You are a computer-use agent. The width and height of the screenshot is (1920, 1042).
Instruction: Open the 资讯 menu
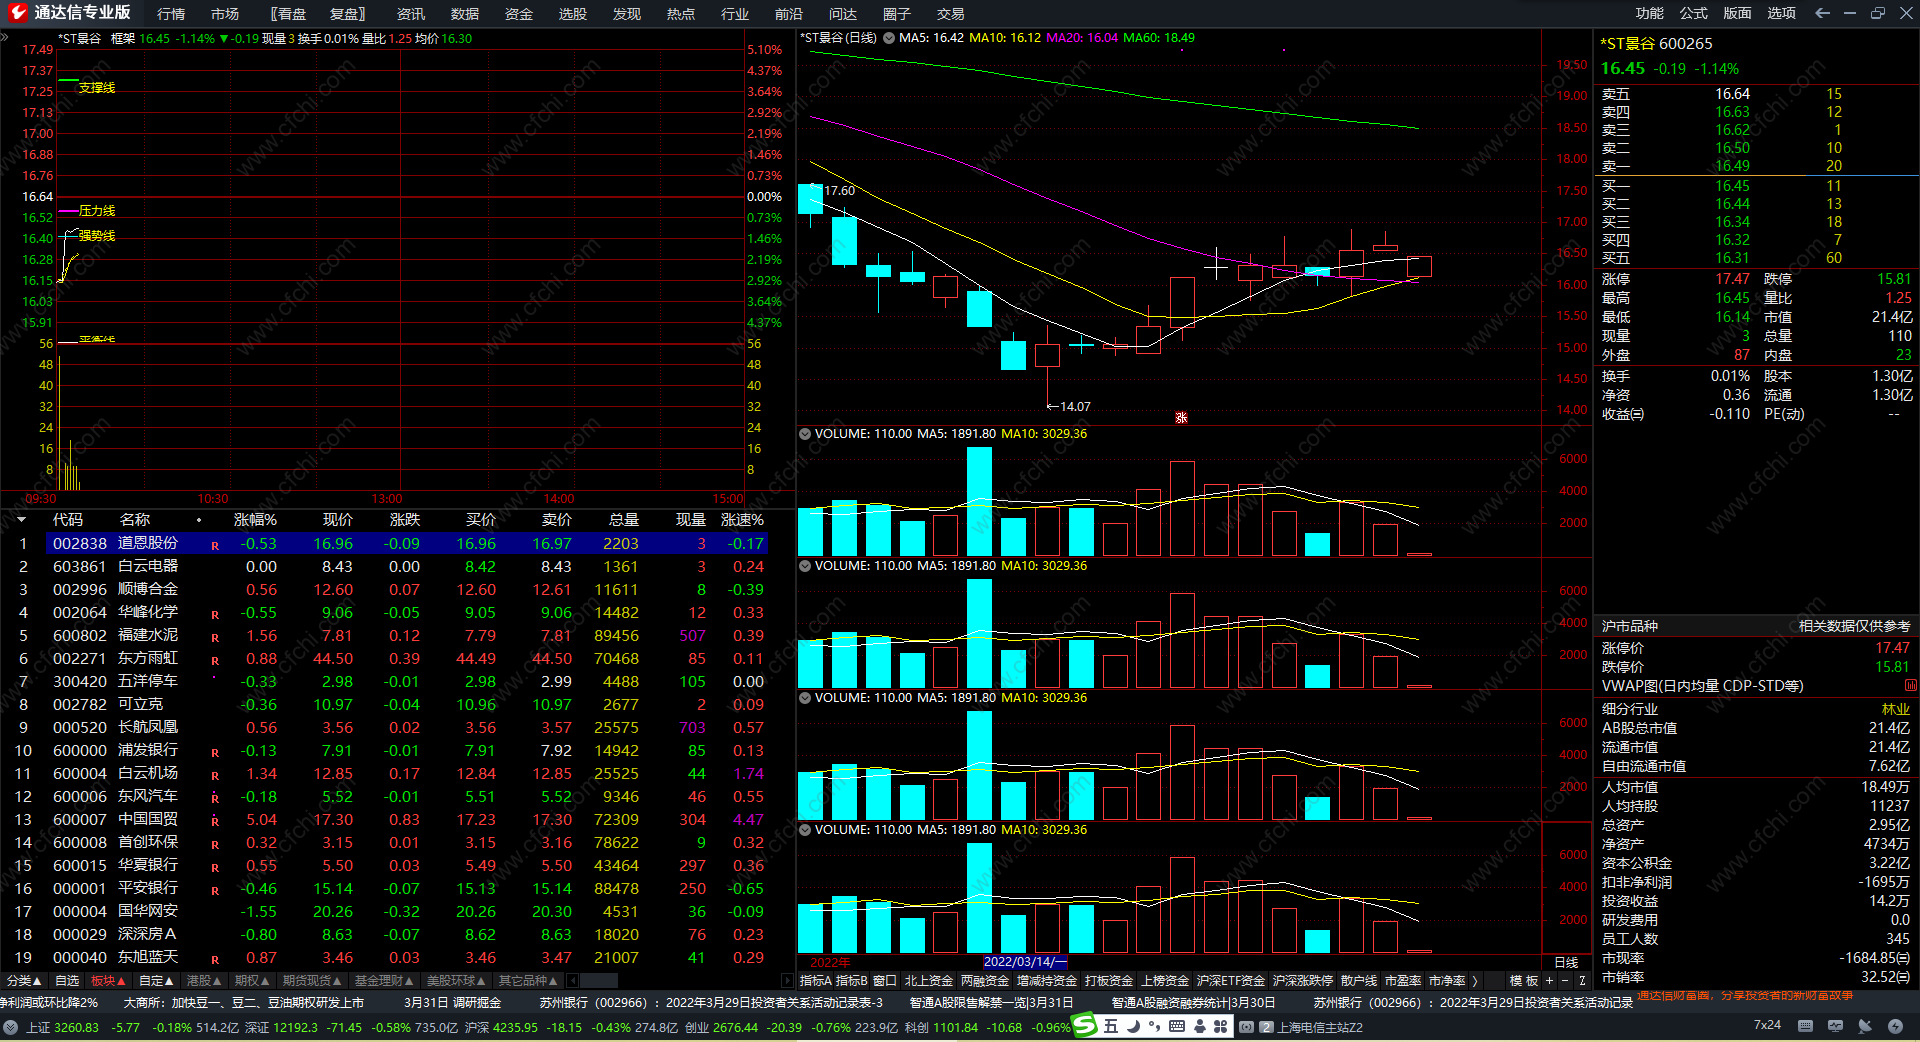click(411, 14)
